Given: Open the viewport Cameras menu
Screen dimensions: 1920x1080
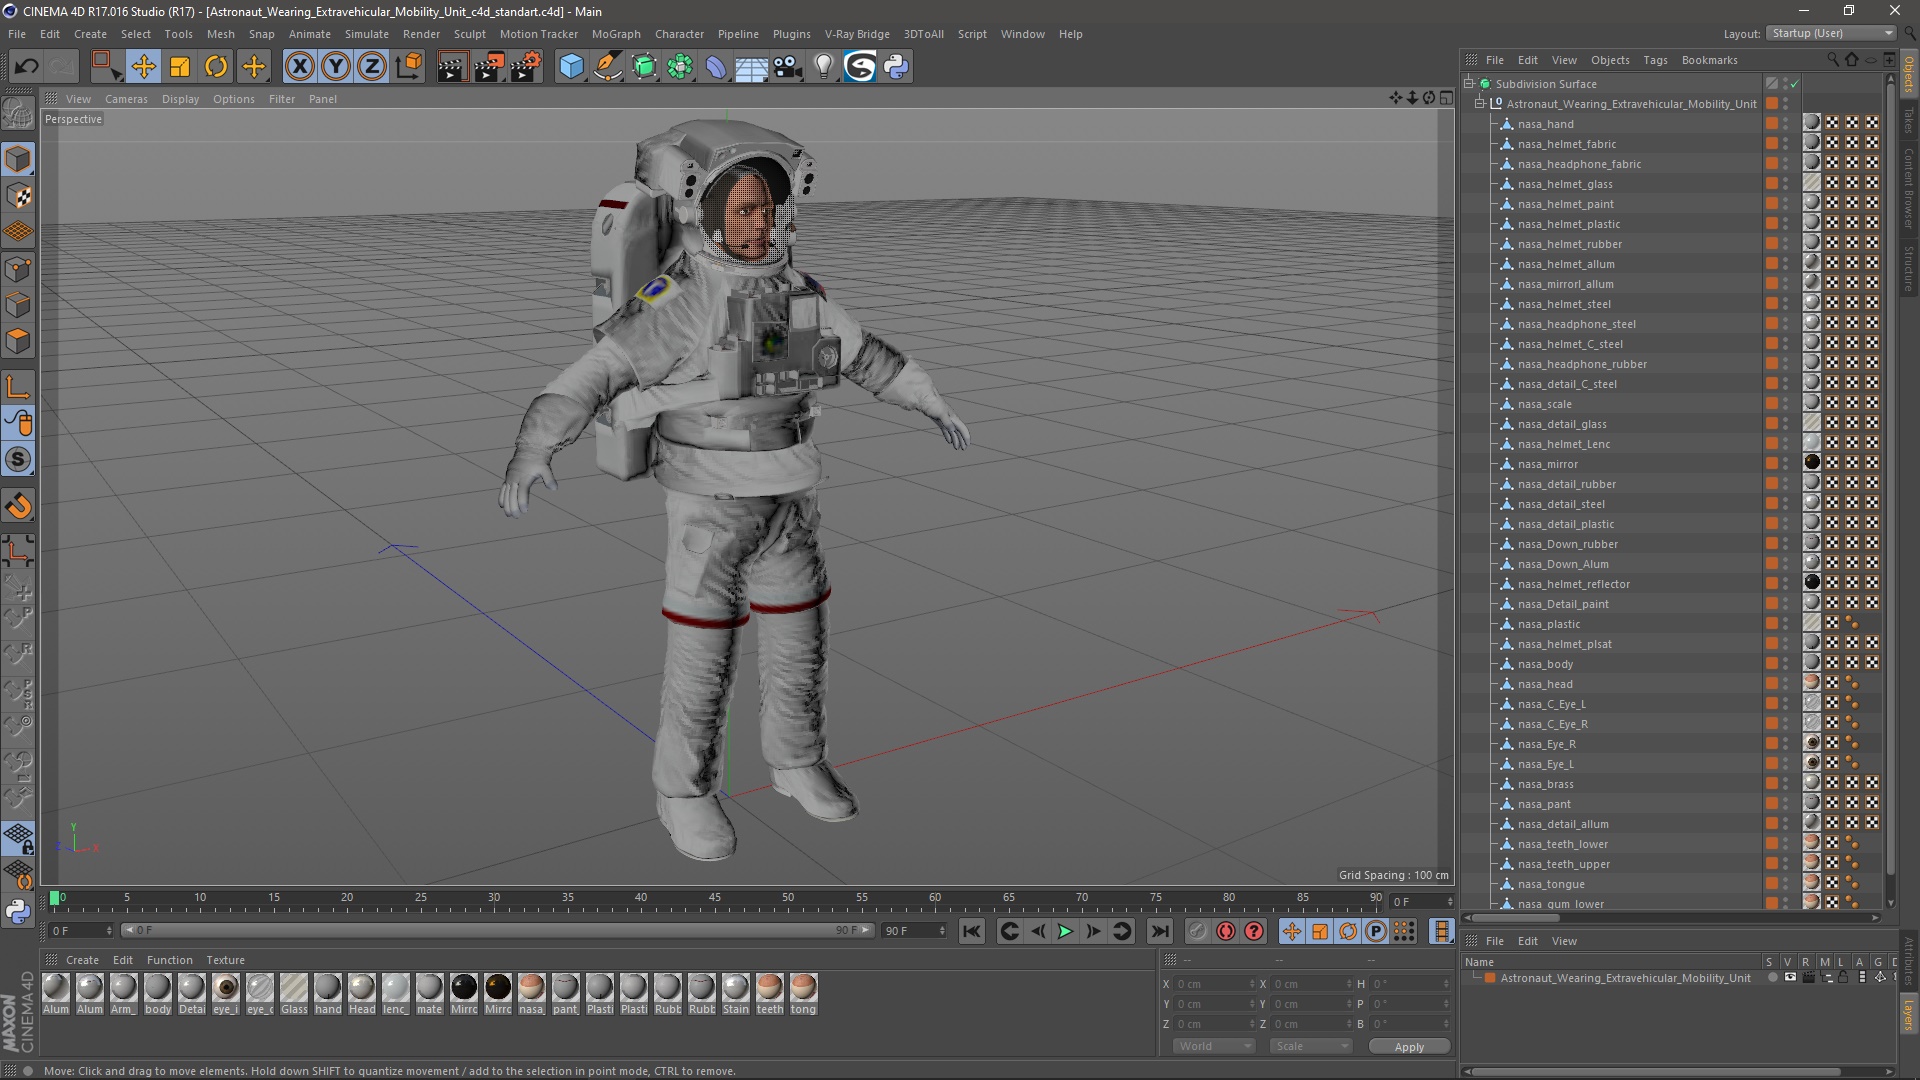Looking at the screenshot, I should point(126,99).
